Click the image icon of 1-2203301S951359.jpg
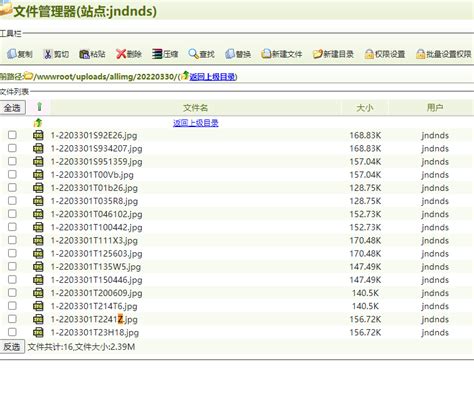 point(38,162)
